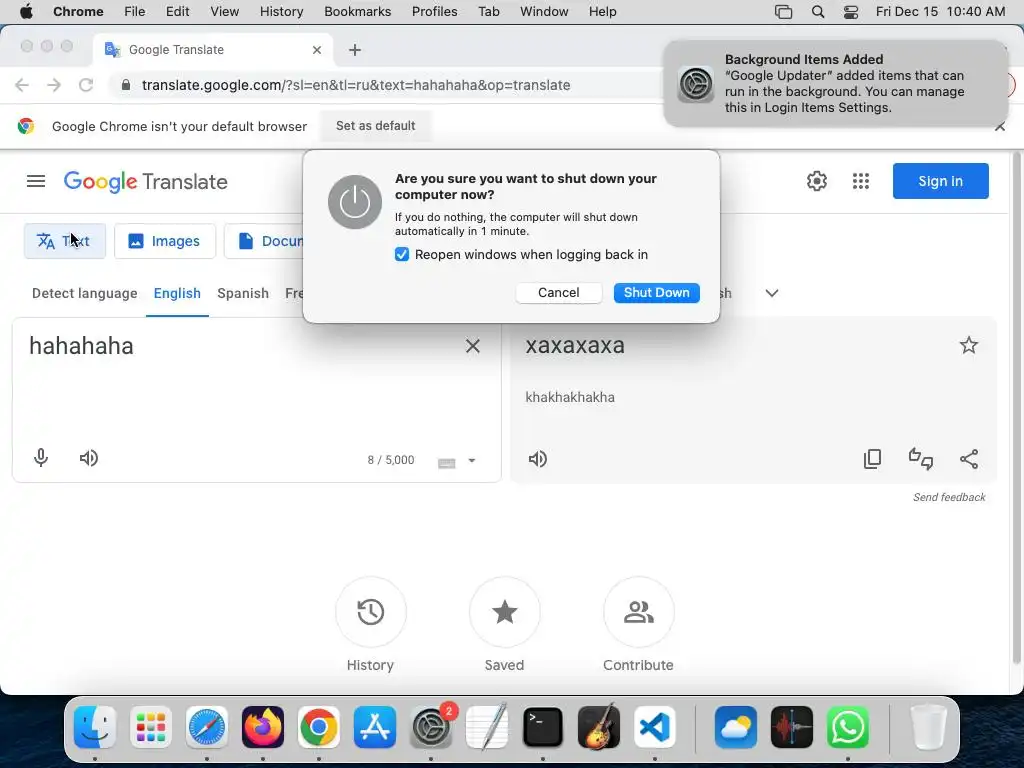1024x768 pixels.
Task: Open translation History
Action: pyautogui.click(x=370, y=612)
